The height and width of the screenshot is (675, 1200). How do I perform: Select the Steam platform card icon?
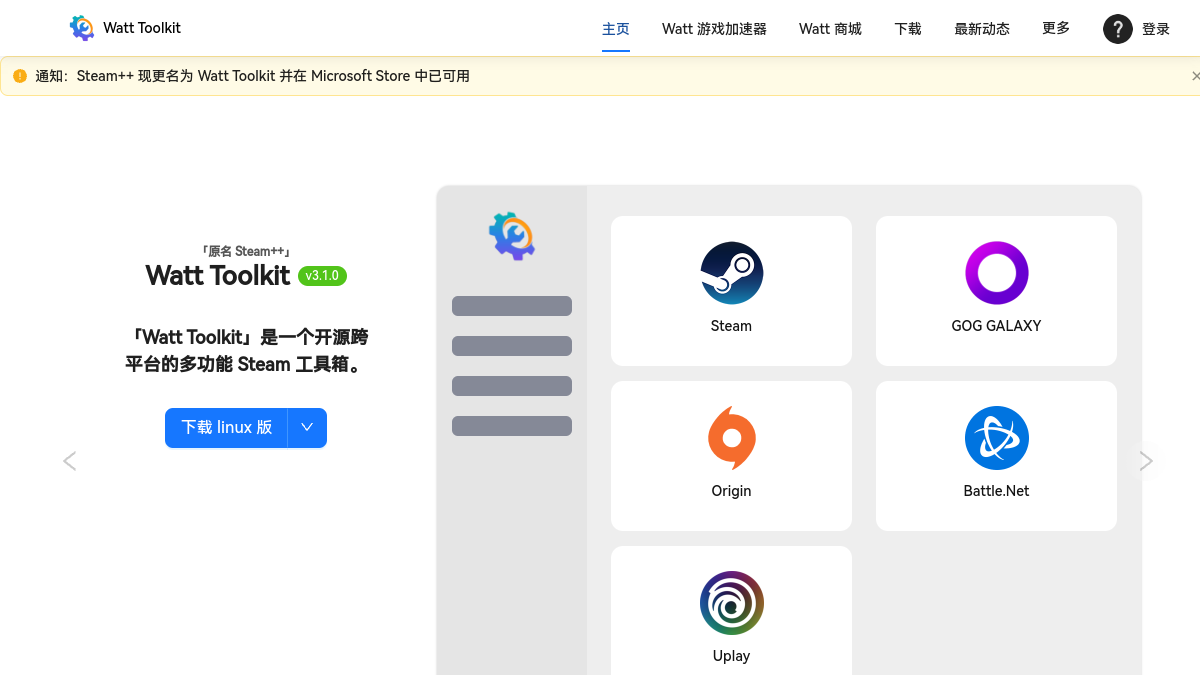(x=731, y=273)
